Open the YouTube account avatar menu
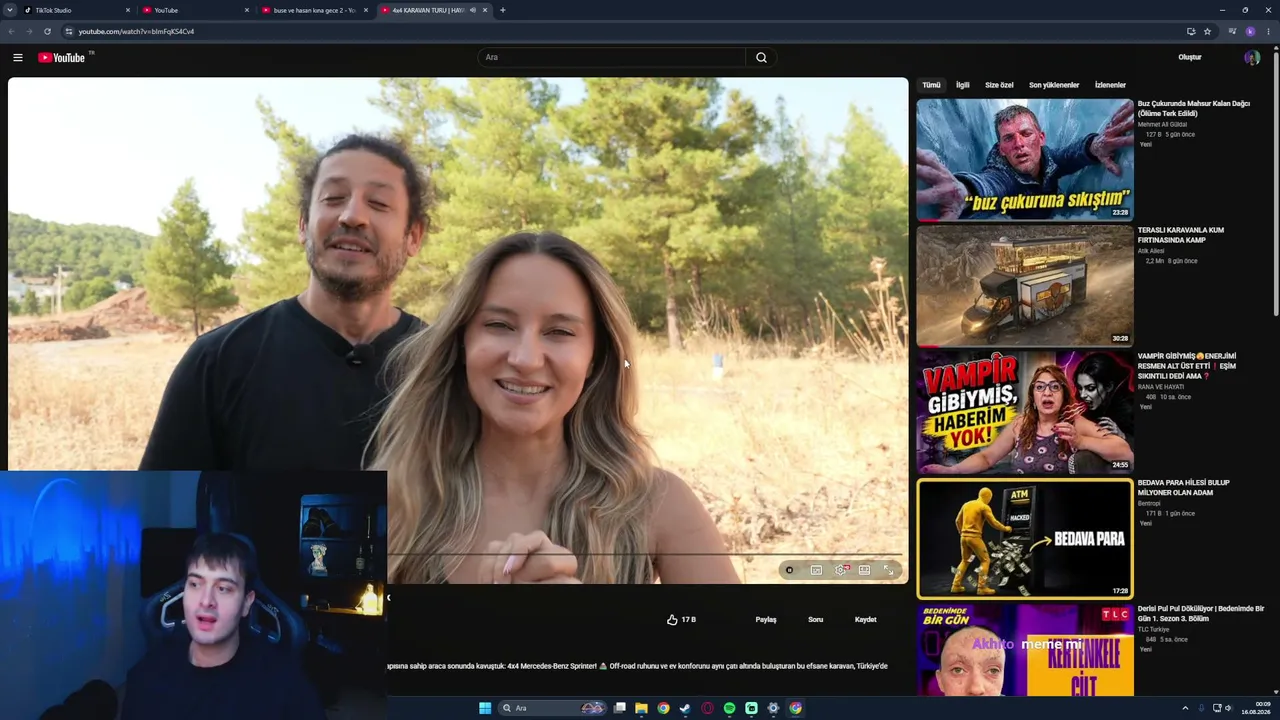The height and width of the screenshot is (720, 1280). (x=1252, y=57)
